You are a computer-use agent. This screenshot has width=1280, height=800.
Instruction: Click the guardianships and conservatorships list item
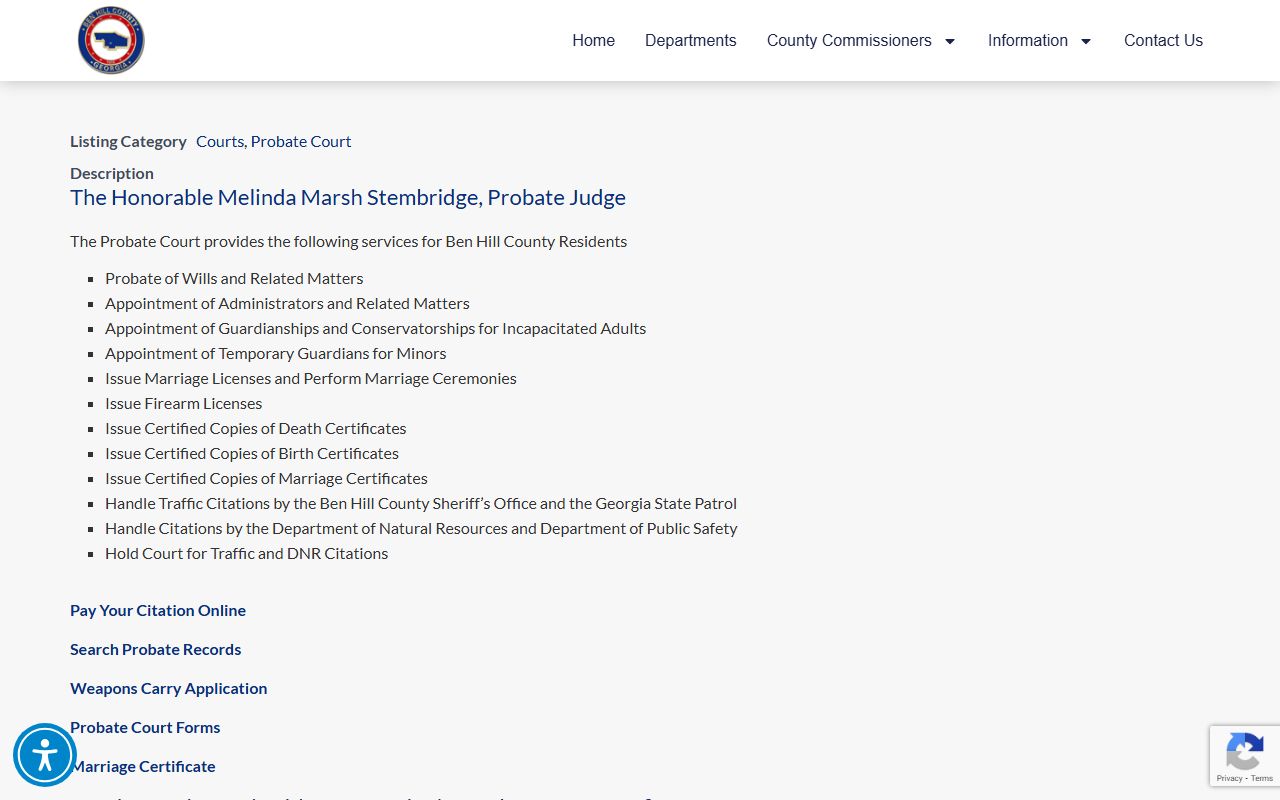coord(375,328)
